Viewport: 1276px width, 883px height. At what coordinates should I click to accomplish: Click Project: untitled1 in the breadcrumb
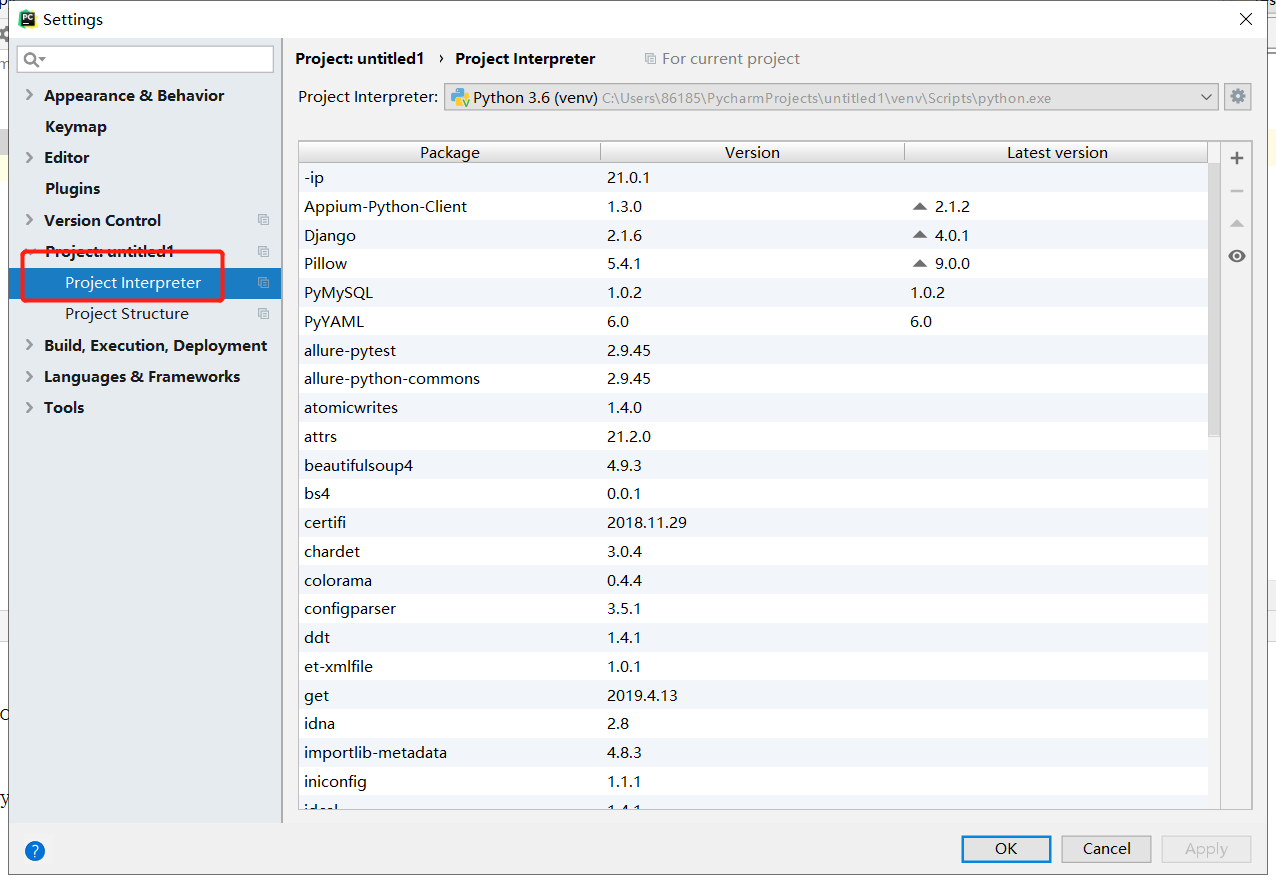tap(360, 58)
